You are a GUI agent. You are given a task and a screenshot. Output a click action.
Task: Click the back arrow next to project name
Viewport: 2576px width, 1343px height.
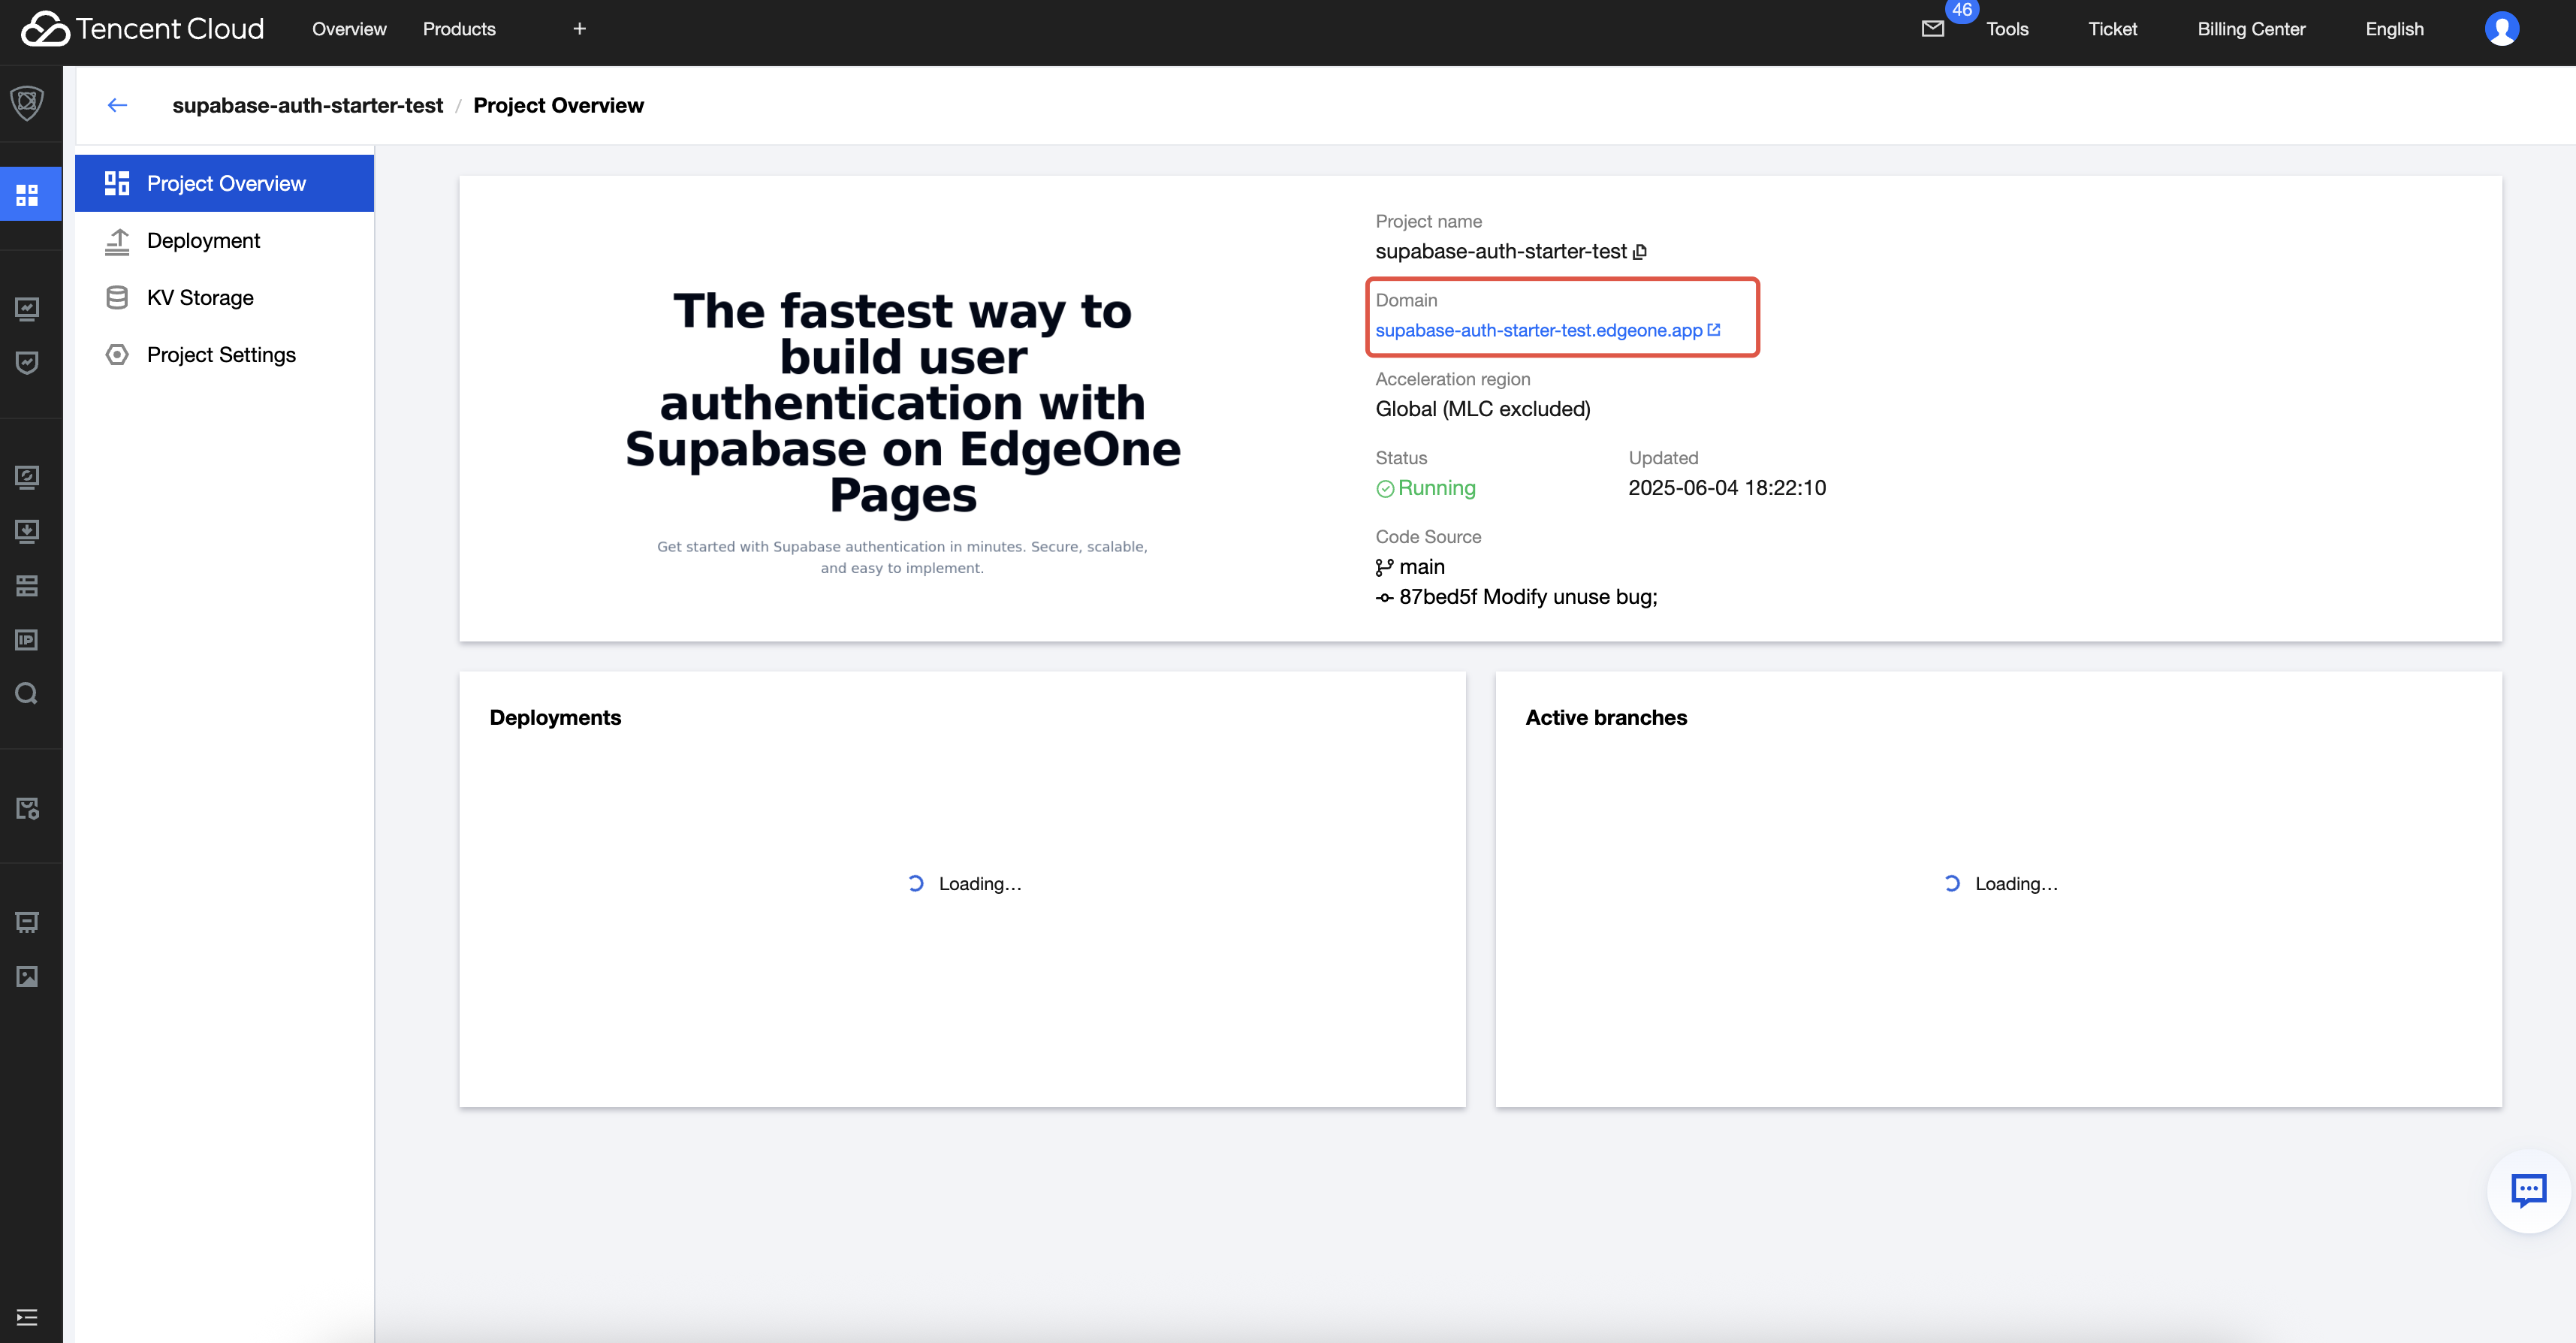click(117, 105)
